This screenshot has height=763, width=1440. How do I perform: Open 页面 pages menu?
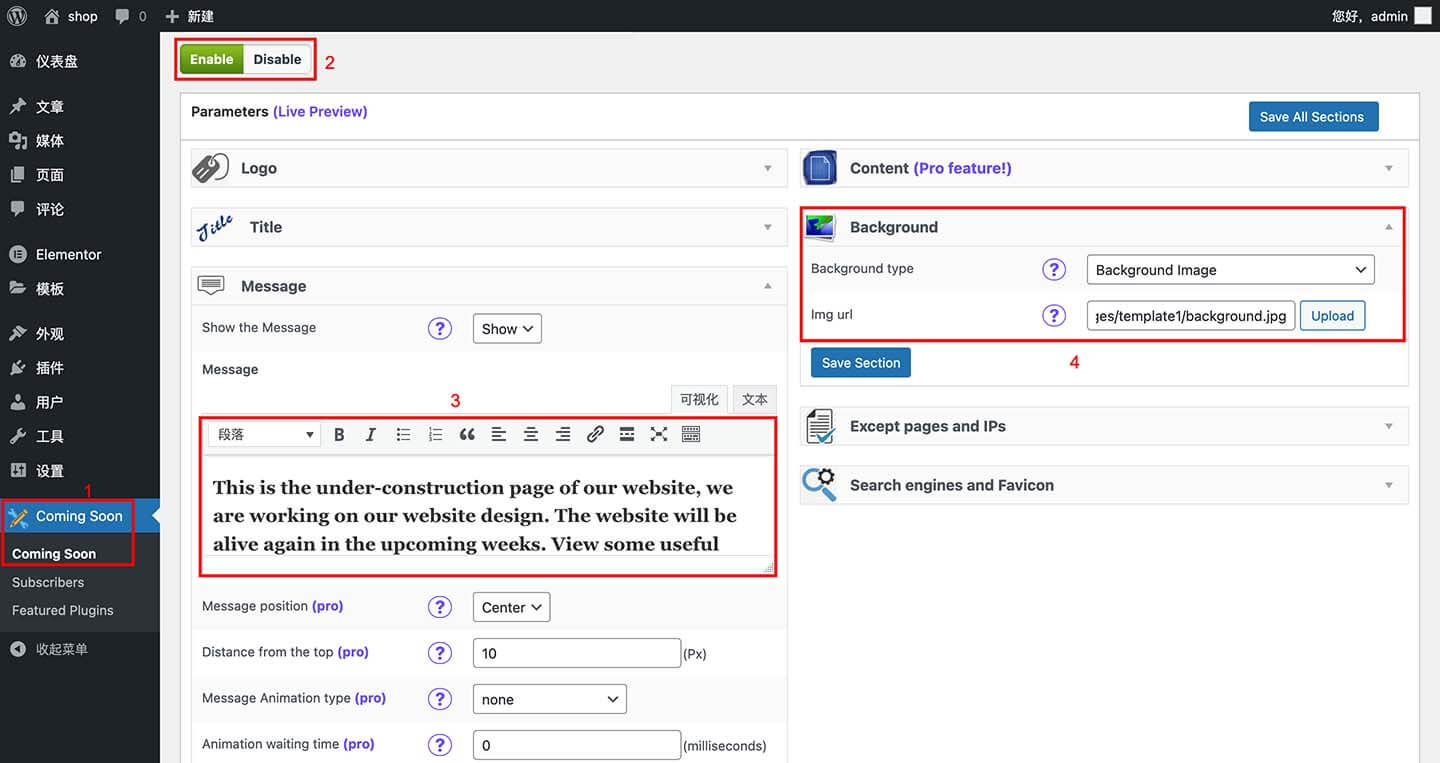coord(80,175)
